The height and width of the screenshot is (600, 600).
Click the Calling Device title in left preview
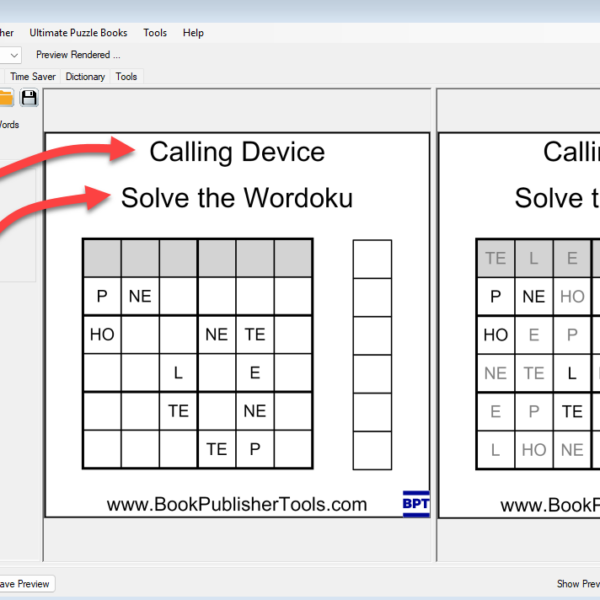click(237, 152)
